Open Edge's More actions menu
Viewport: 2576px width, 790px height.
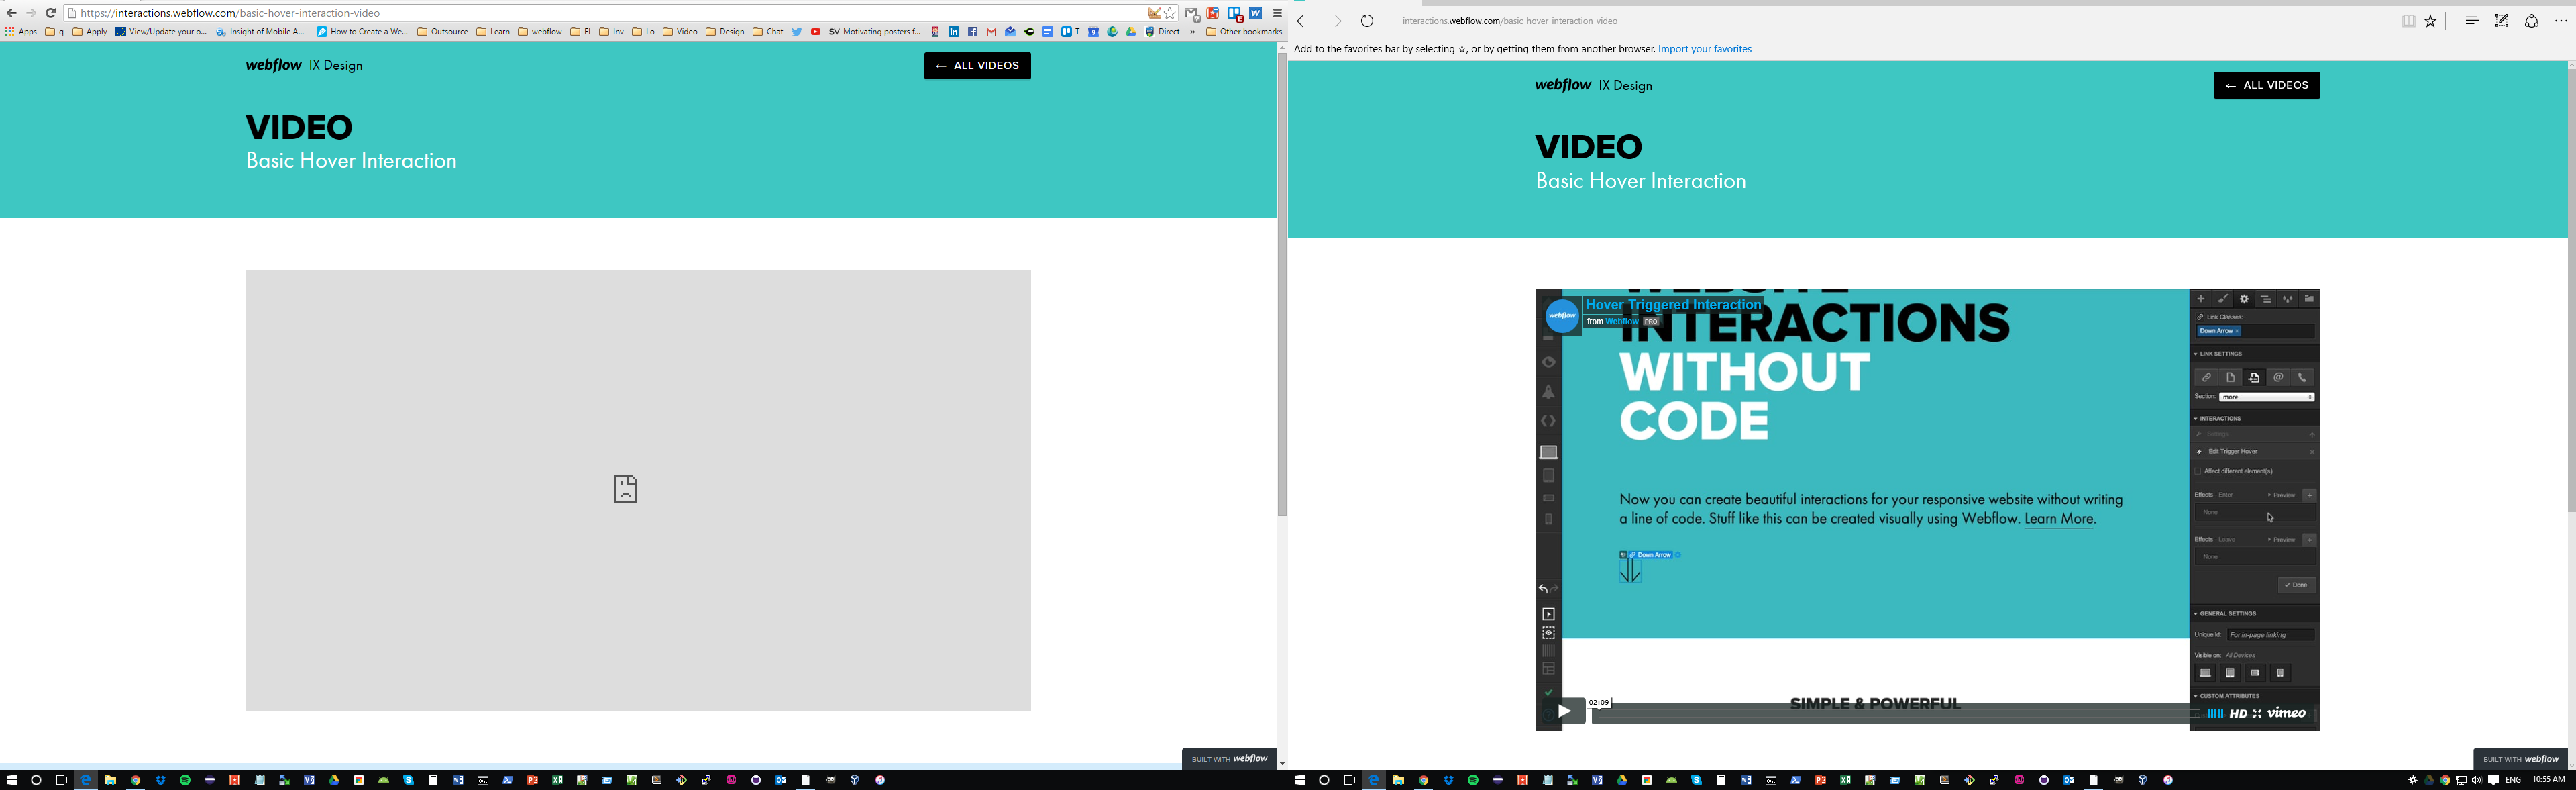pyautogui.click(x=2561, y=21)
